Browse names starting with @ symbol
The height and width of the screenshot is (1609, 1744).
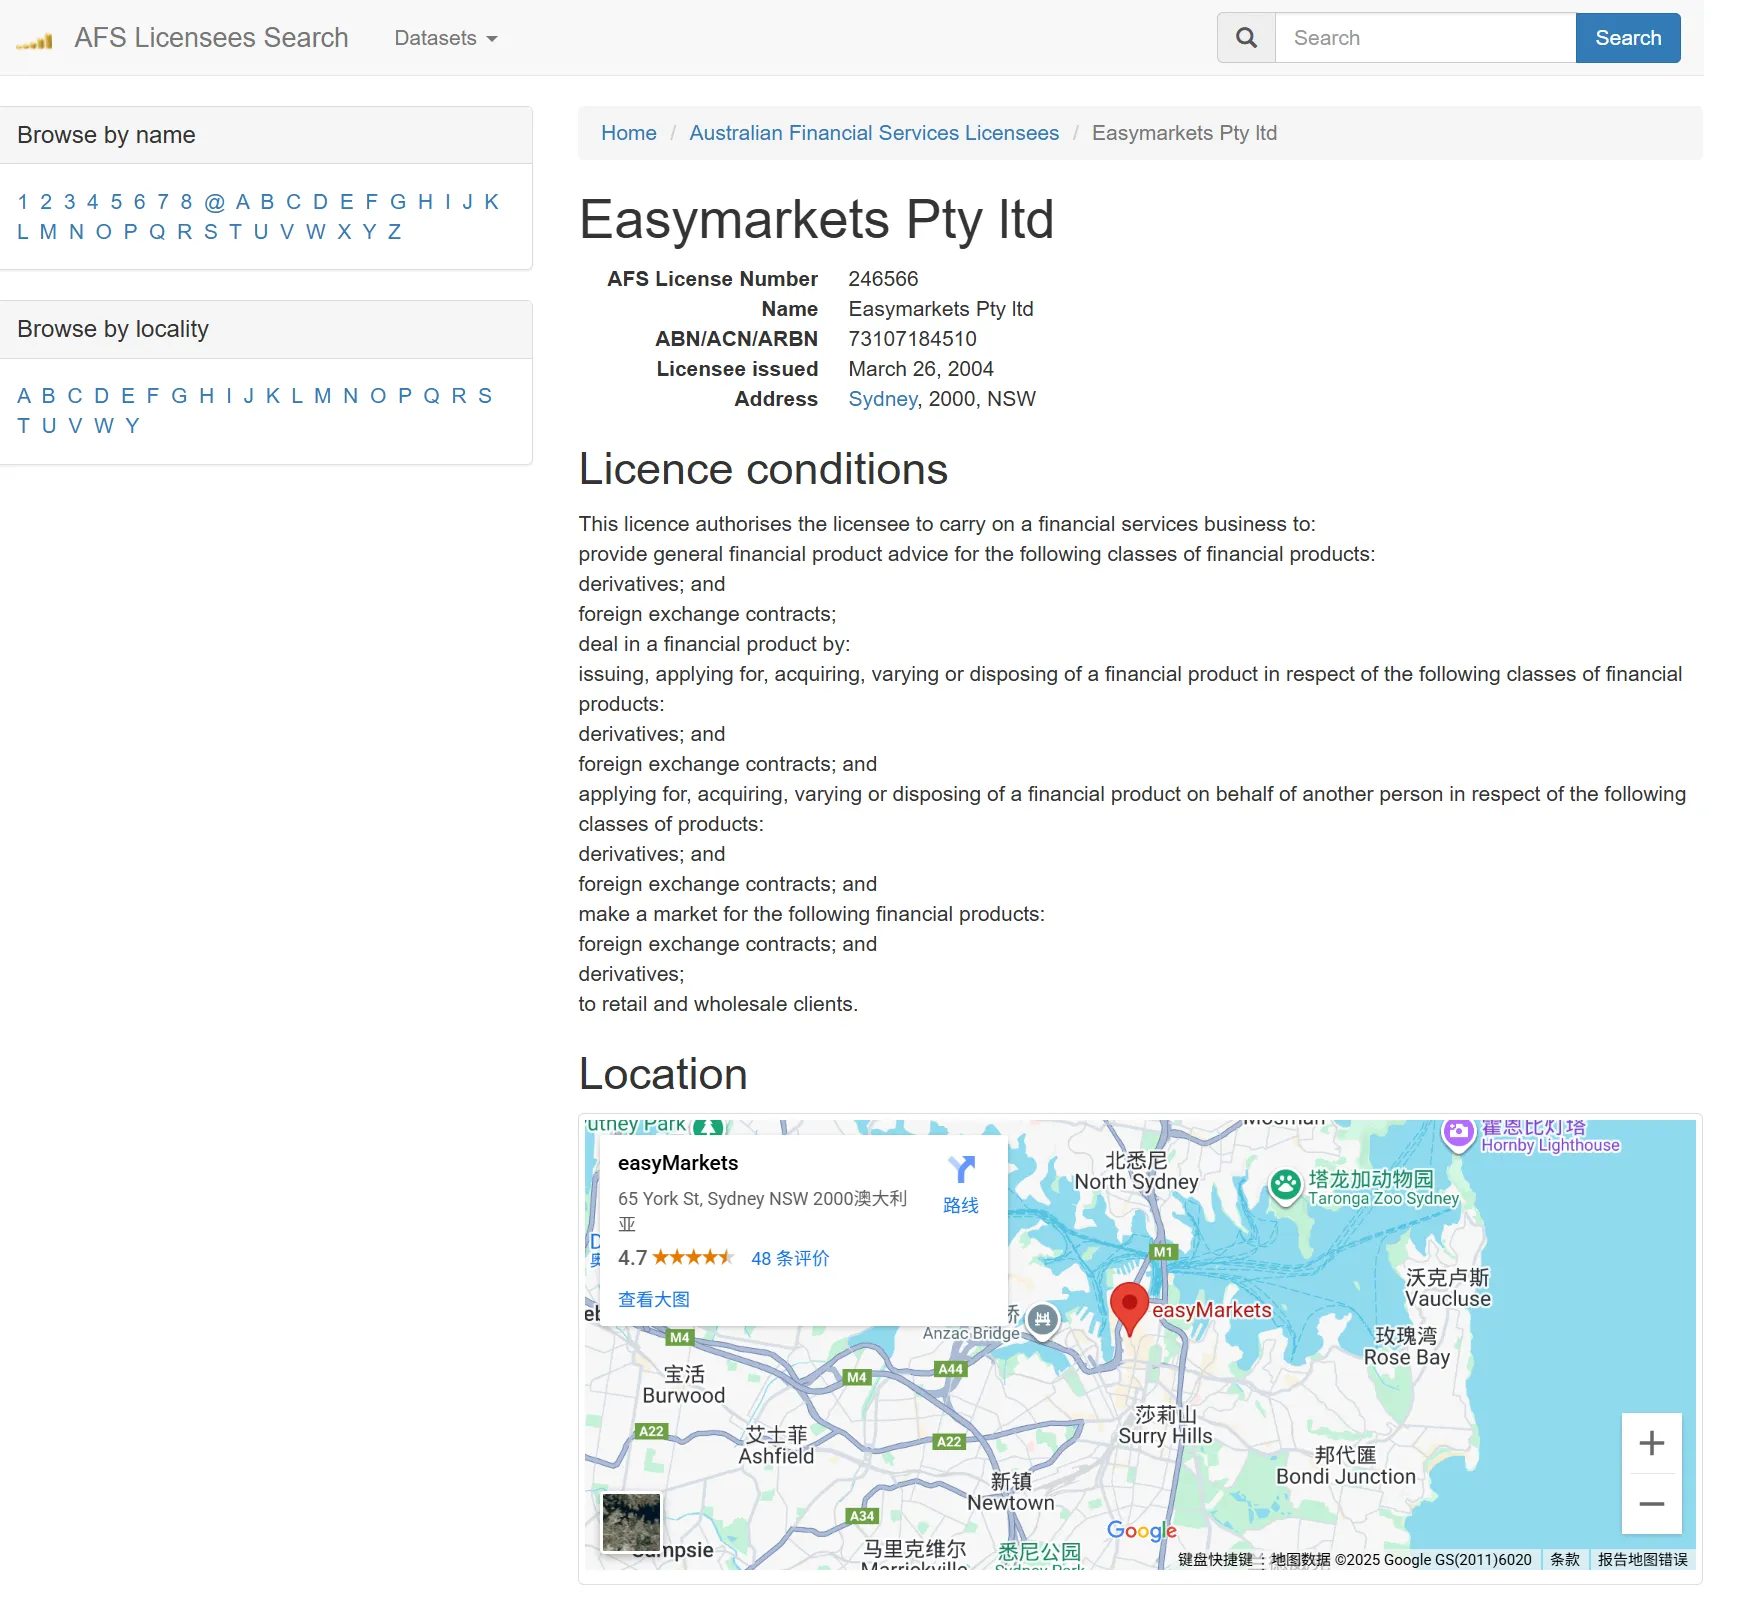click(214, 202)
